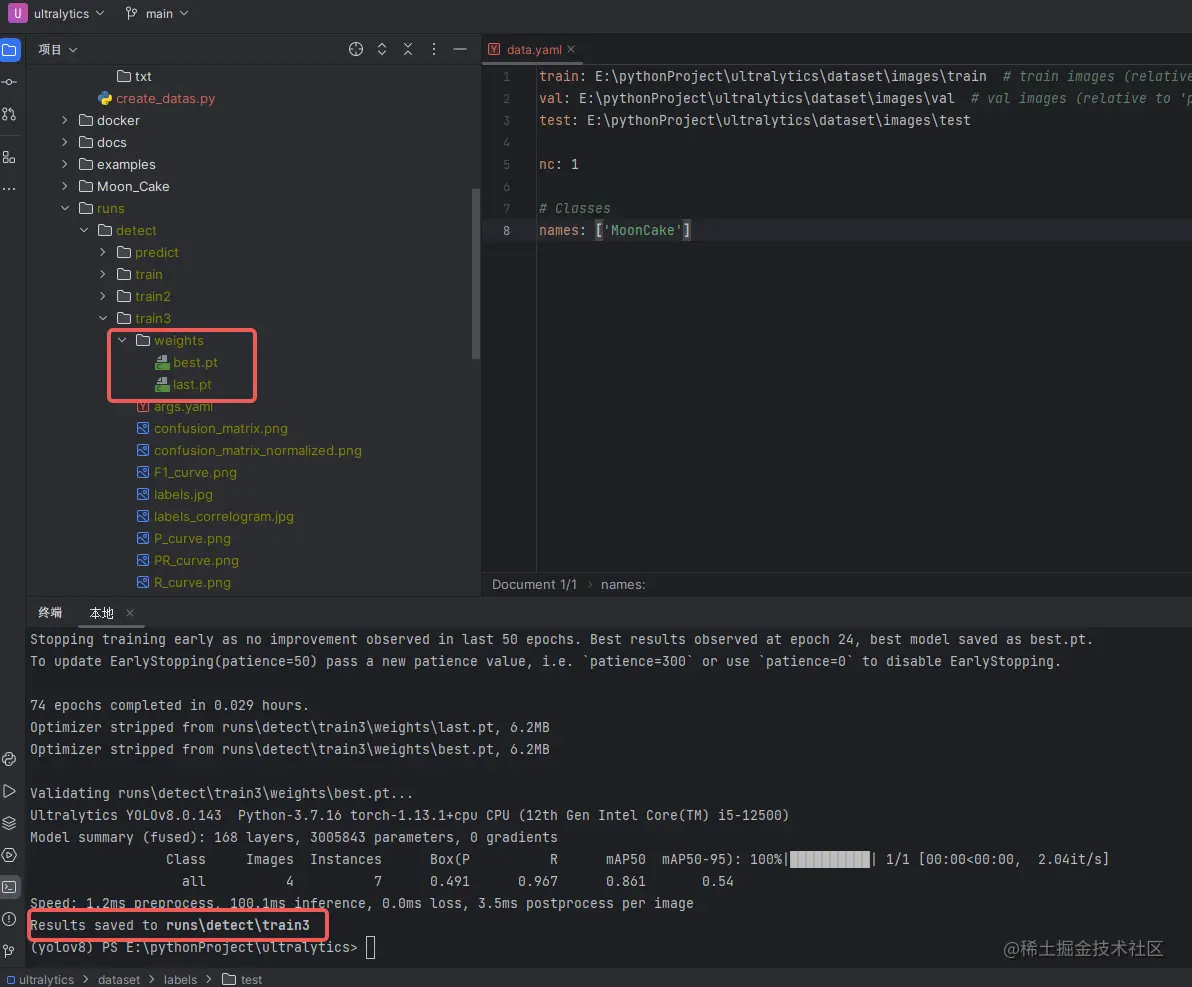
Task: Select the Terminal tool window icon
Action: 9,887
